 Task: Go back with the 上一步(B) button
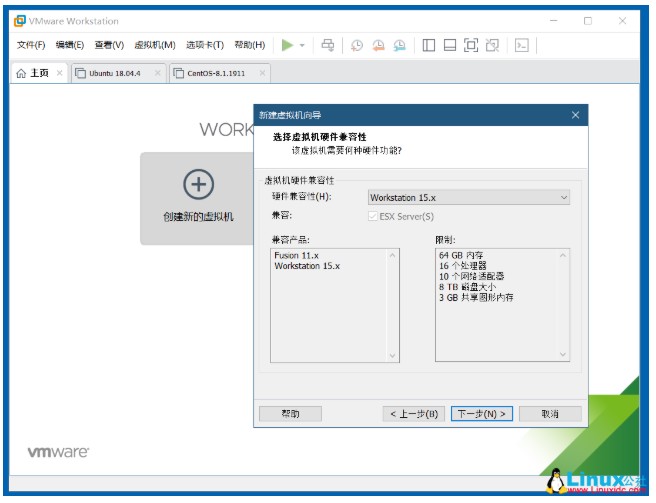(413, 414)
